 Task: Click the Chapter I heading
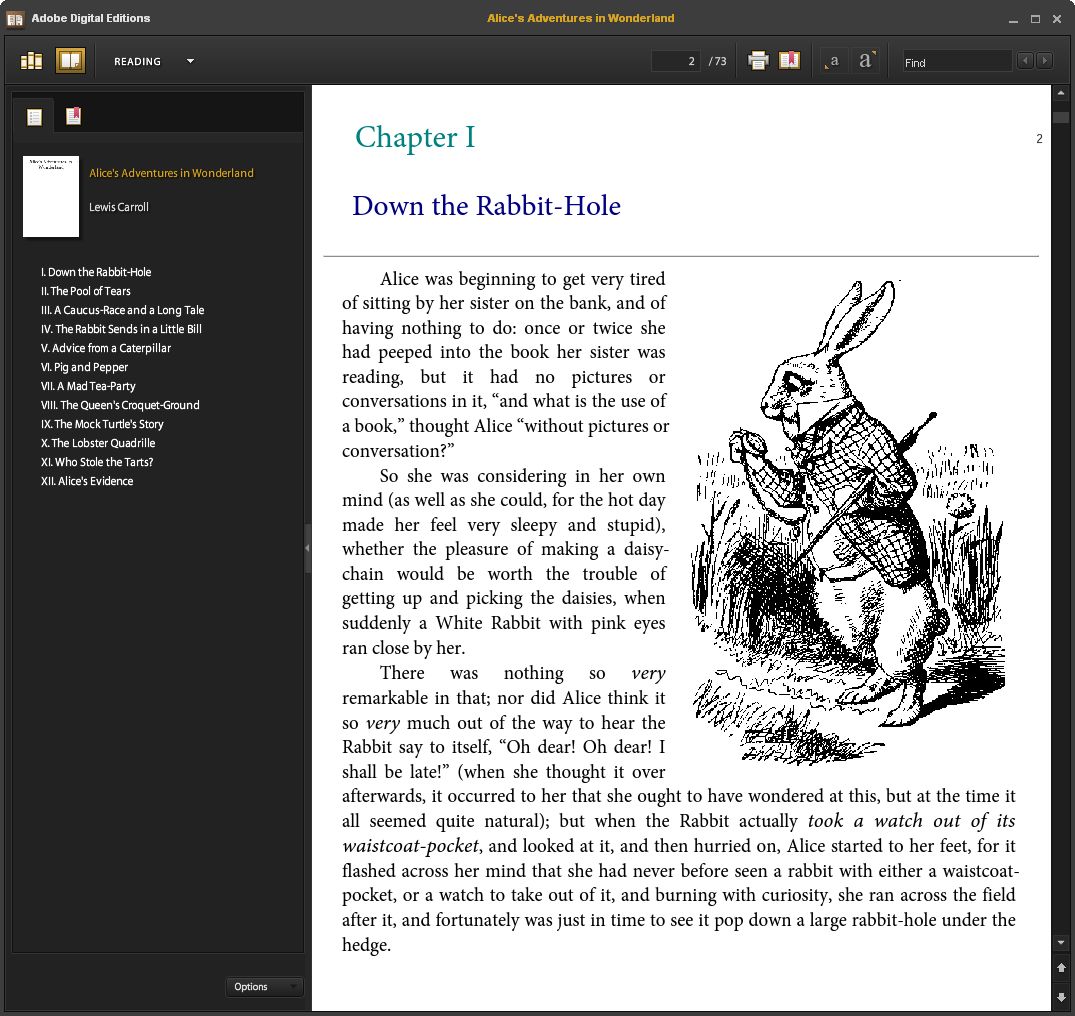(x=415, y=138)
